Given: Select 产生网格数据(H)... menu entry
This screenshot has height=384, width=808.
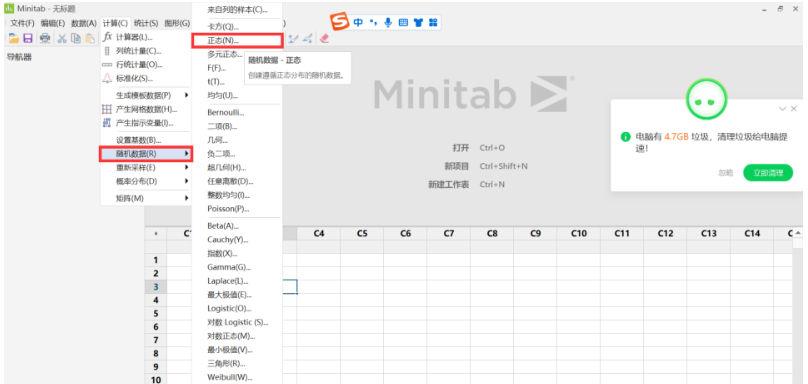Looking at the screenshot, I should coord(146,109).
